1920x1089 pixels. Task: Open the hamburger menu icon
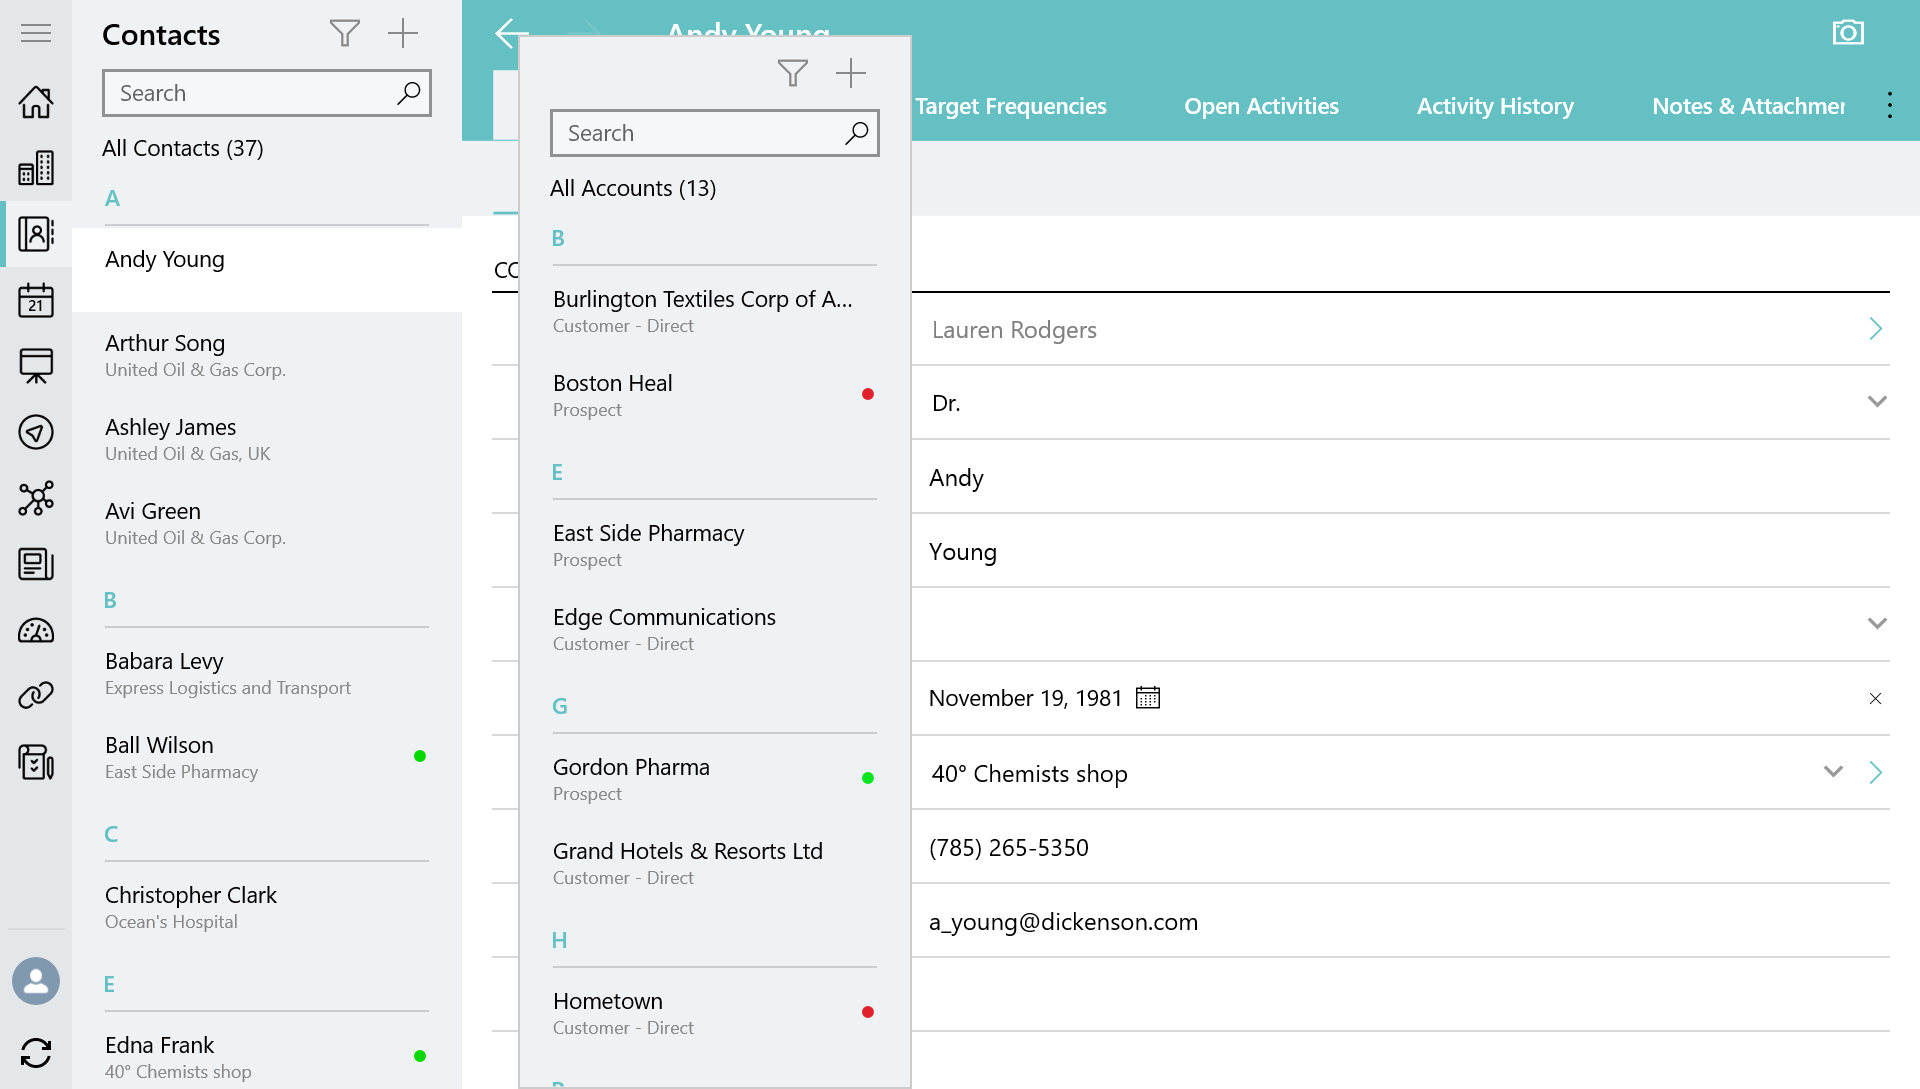pyautogui.click(x=36, y=33)
